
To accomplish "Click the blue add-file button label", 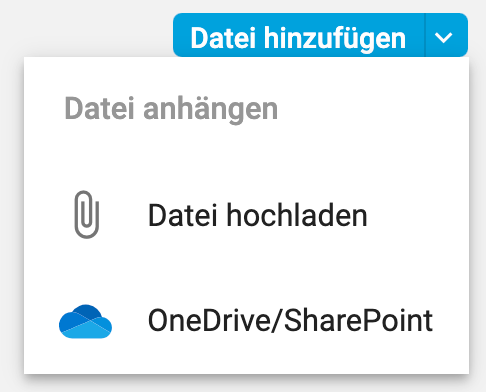I will pyautogui.click(x=298, y=39).
